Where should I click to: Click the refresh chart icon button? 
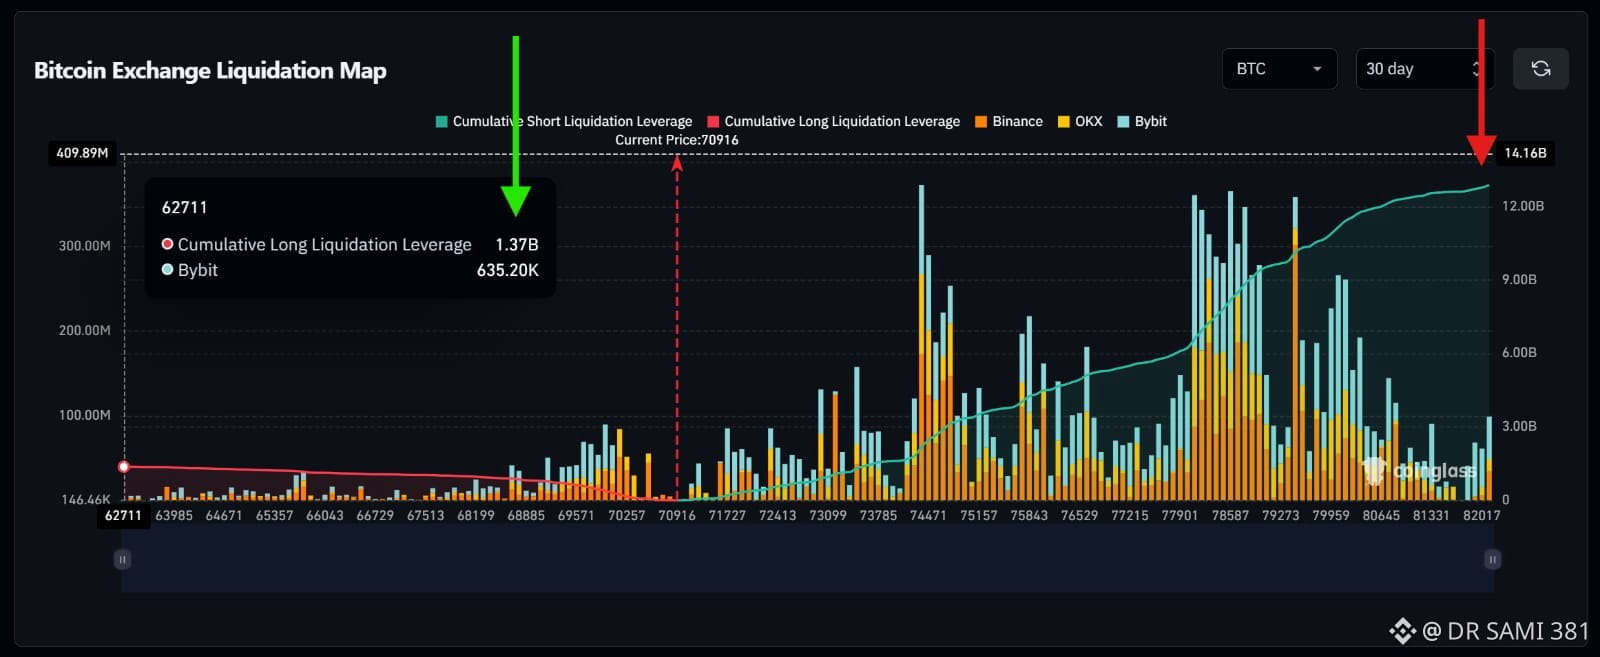point(1541,69)
